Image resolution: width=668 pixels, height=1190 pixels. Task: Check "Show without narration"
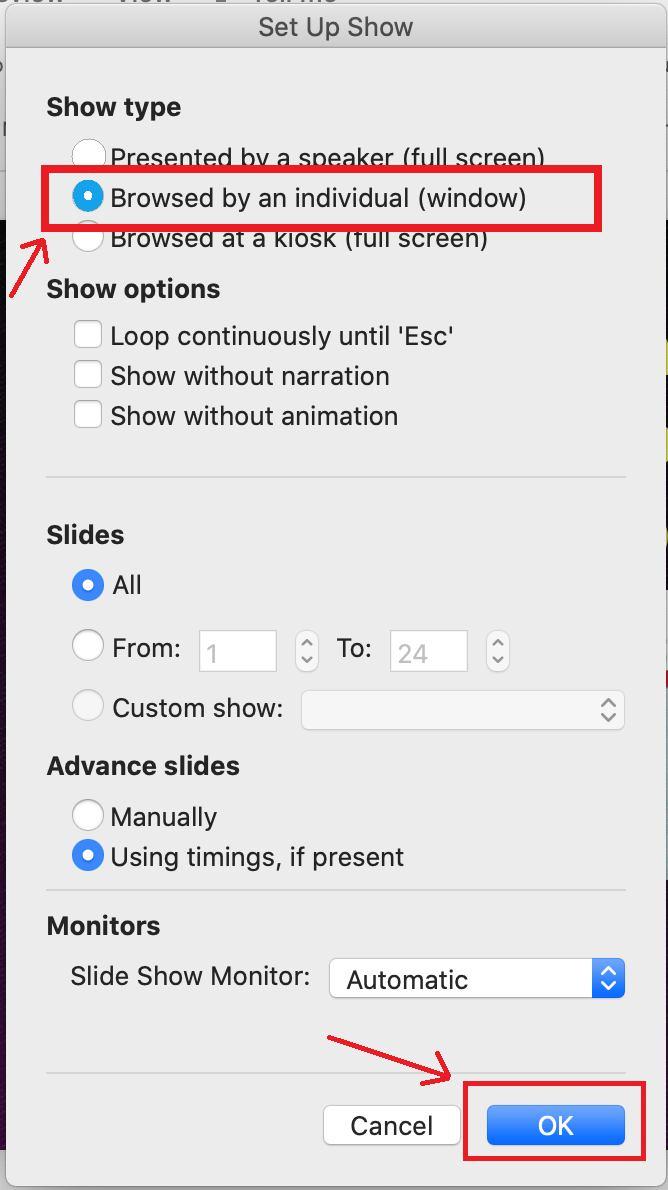point(88,374)
